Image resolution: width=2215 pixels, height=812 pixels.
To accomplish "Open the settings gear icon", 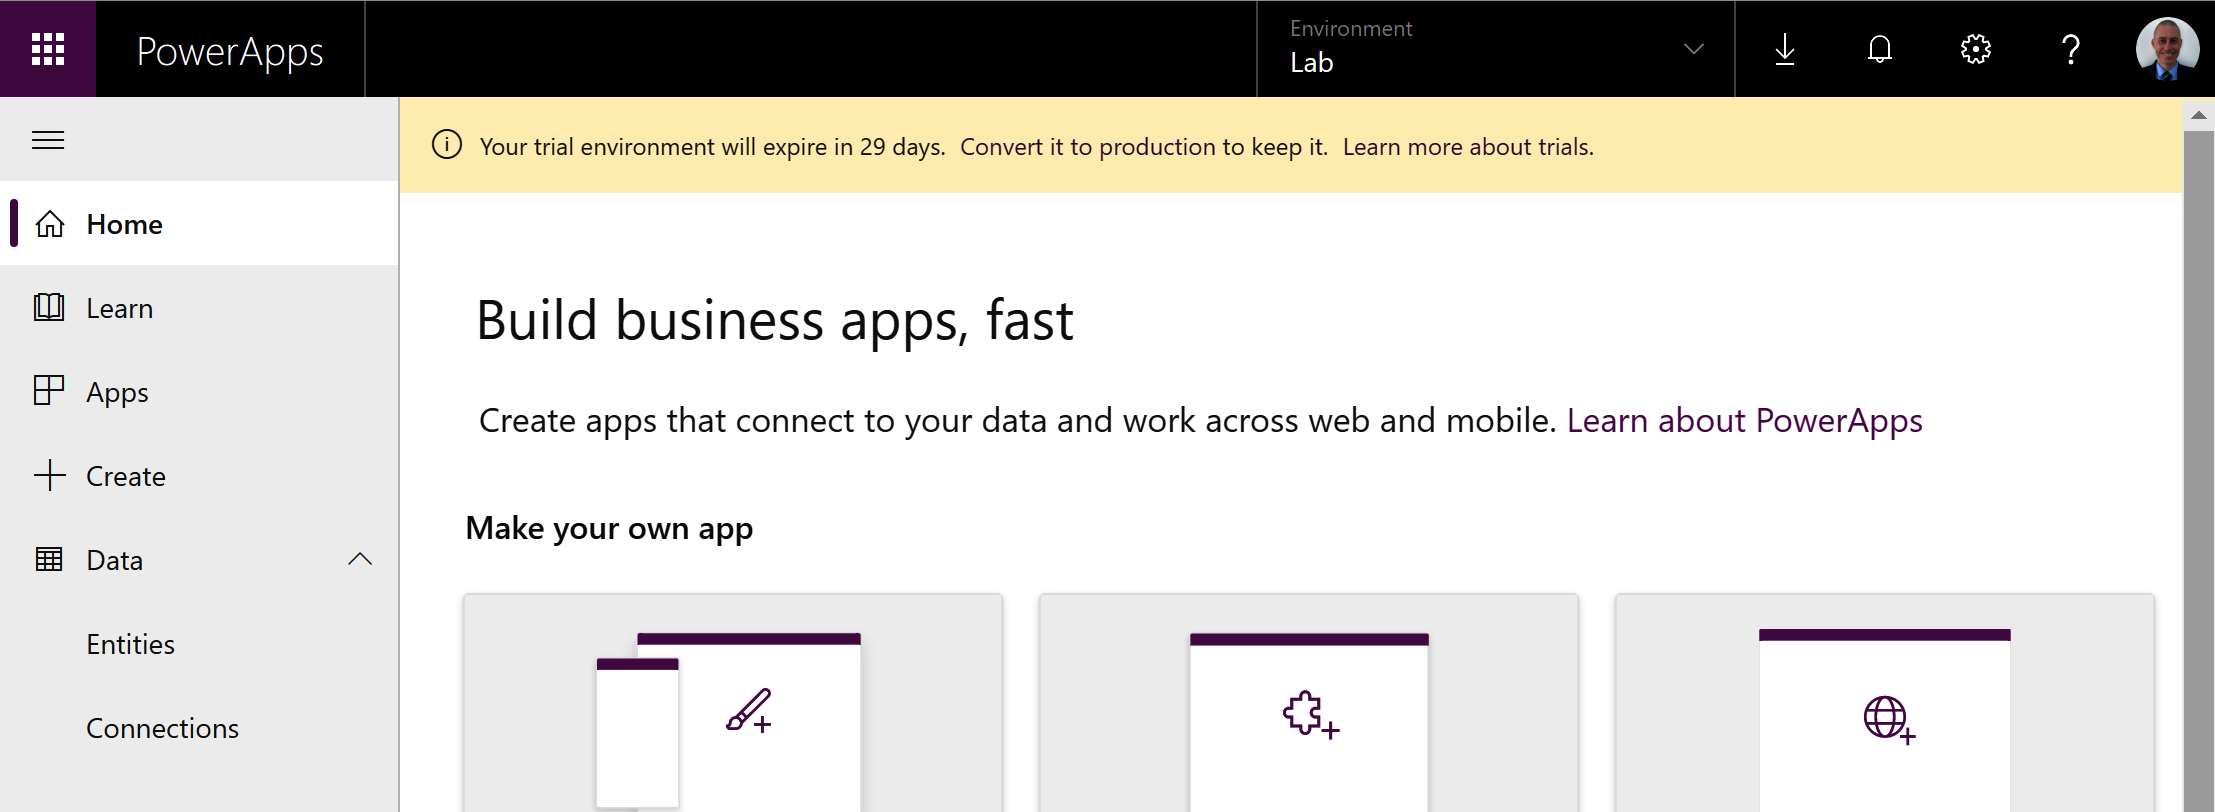I will (1976, 49).
